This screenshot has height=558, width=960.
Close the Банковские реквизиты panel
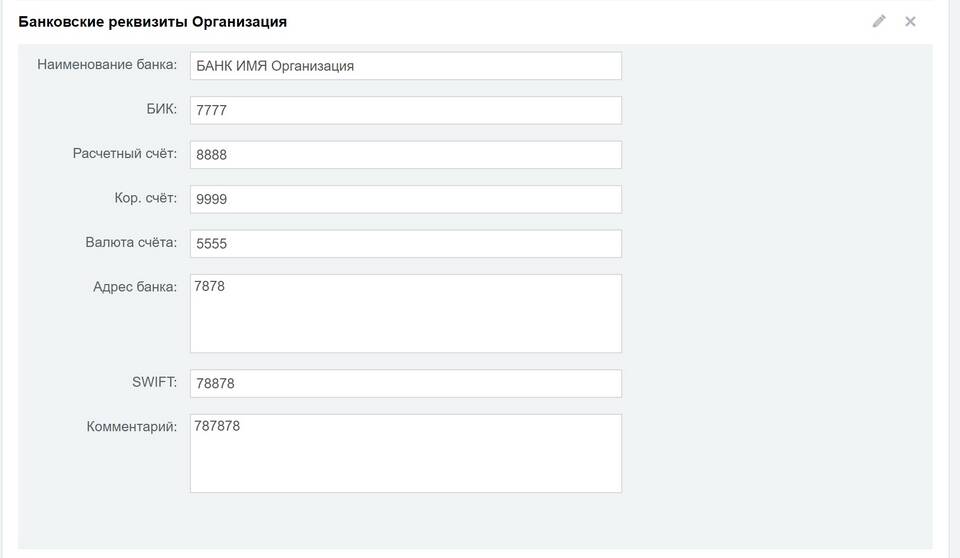coord(910,21)
